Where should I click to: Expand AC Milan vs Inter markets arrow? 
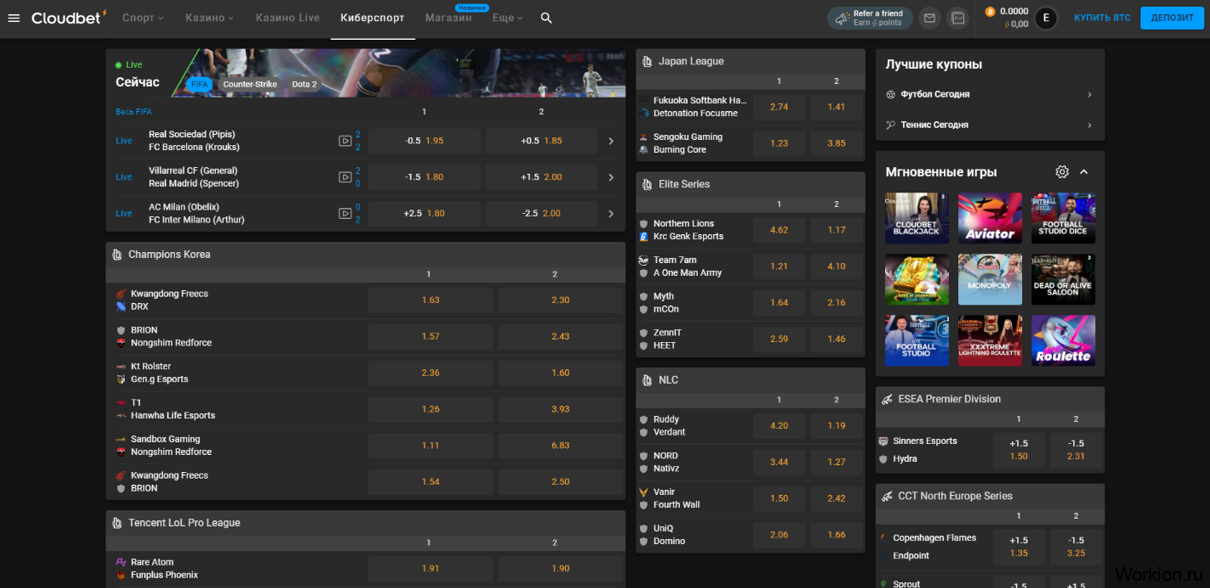point(611,213)
